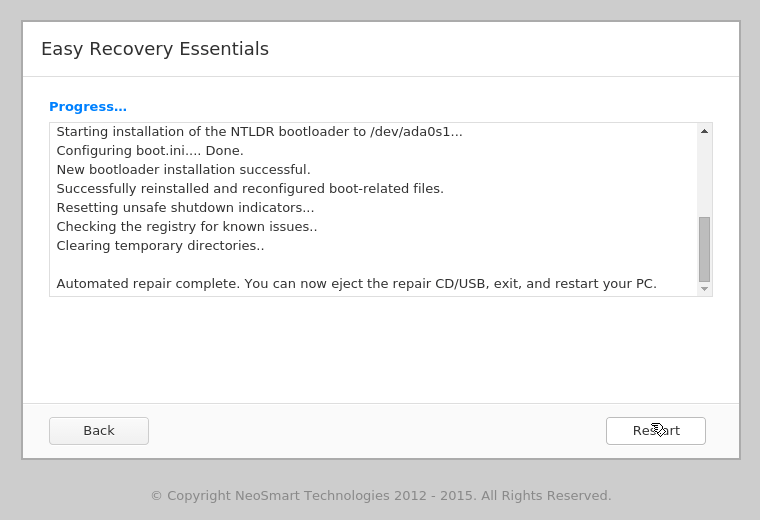The image size is (760, 520).
Task: Select 'Resetting unsafe shutdown indicators...' log entry
Action: coord(185,208)
